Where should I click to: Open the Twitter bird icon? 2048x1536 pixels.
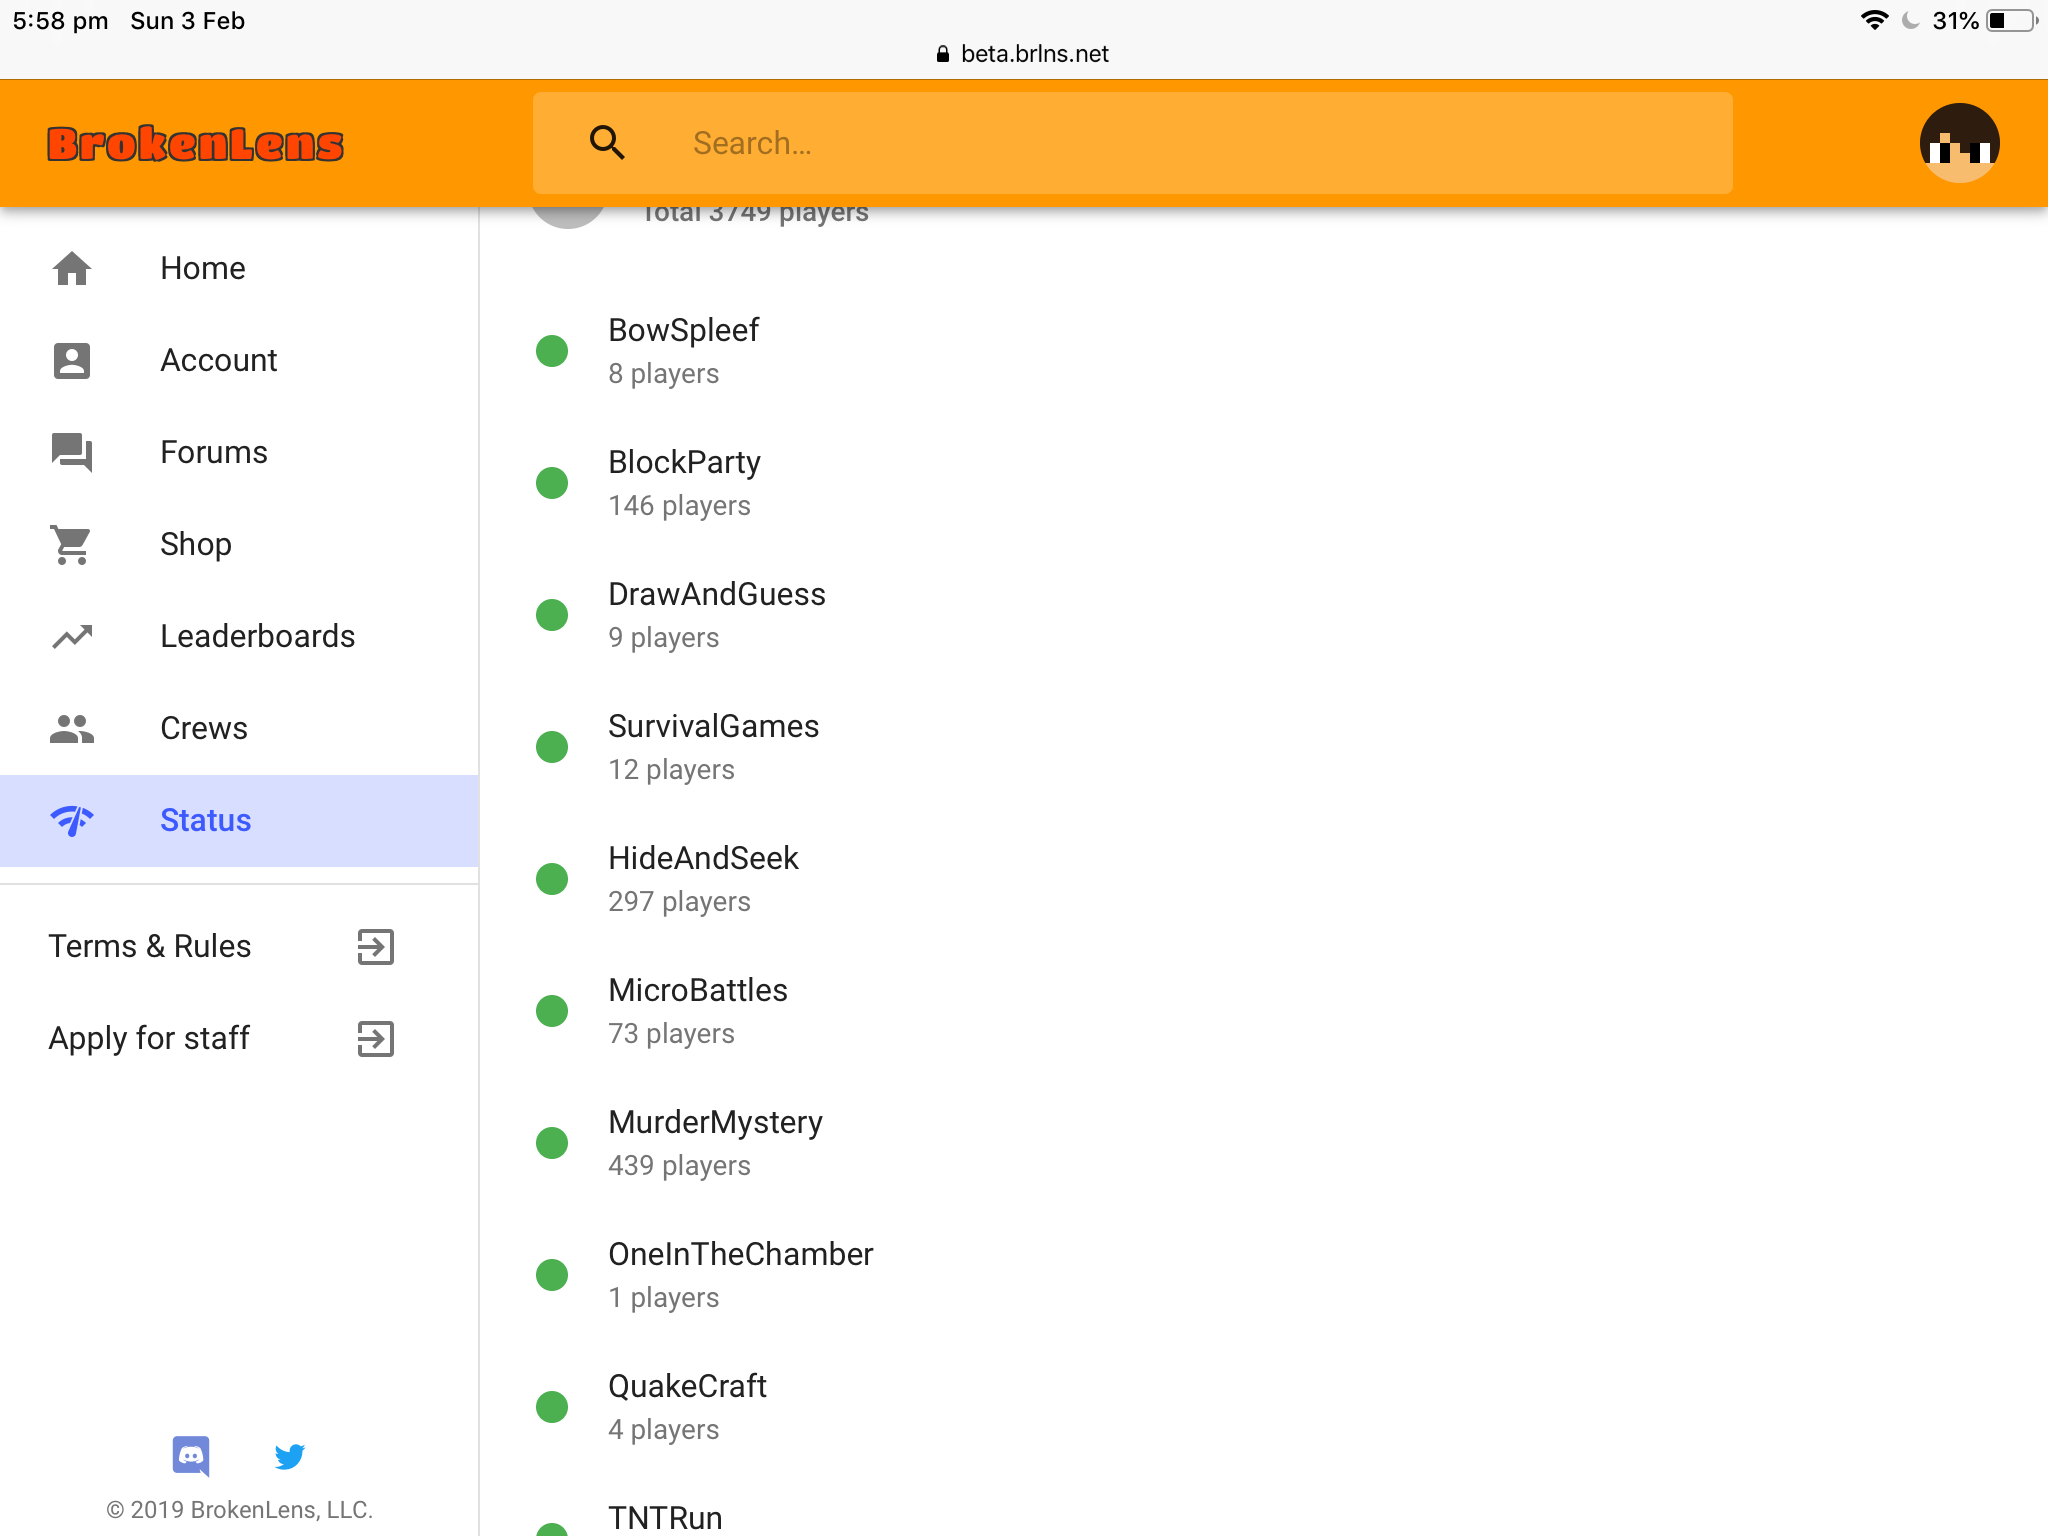point(289,1456)
